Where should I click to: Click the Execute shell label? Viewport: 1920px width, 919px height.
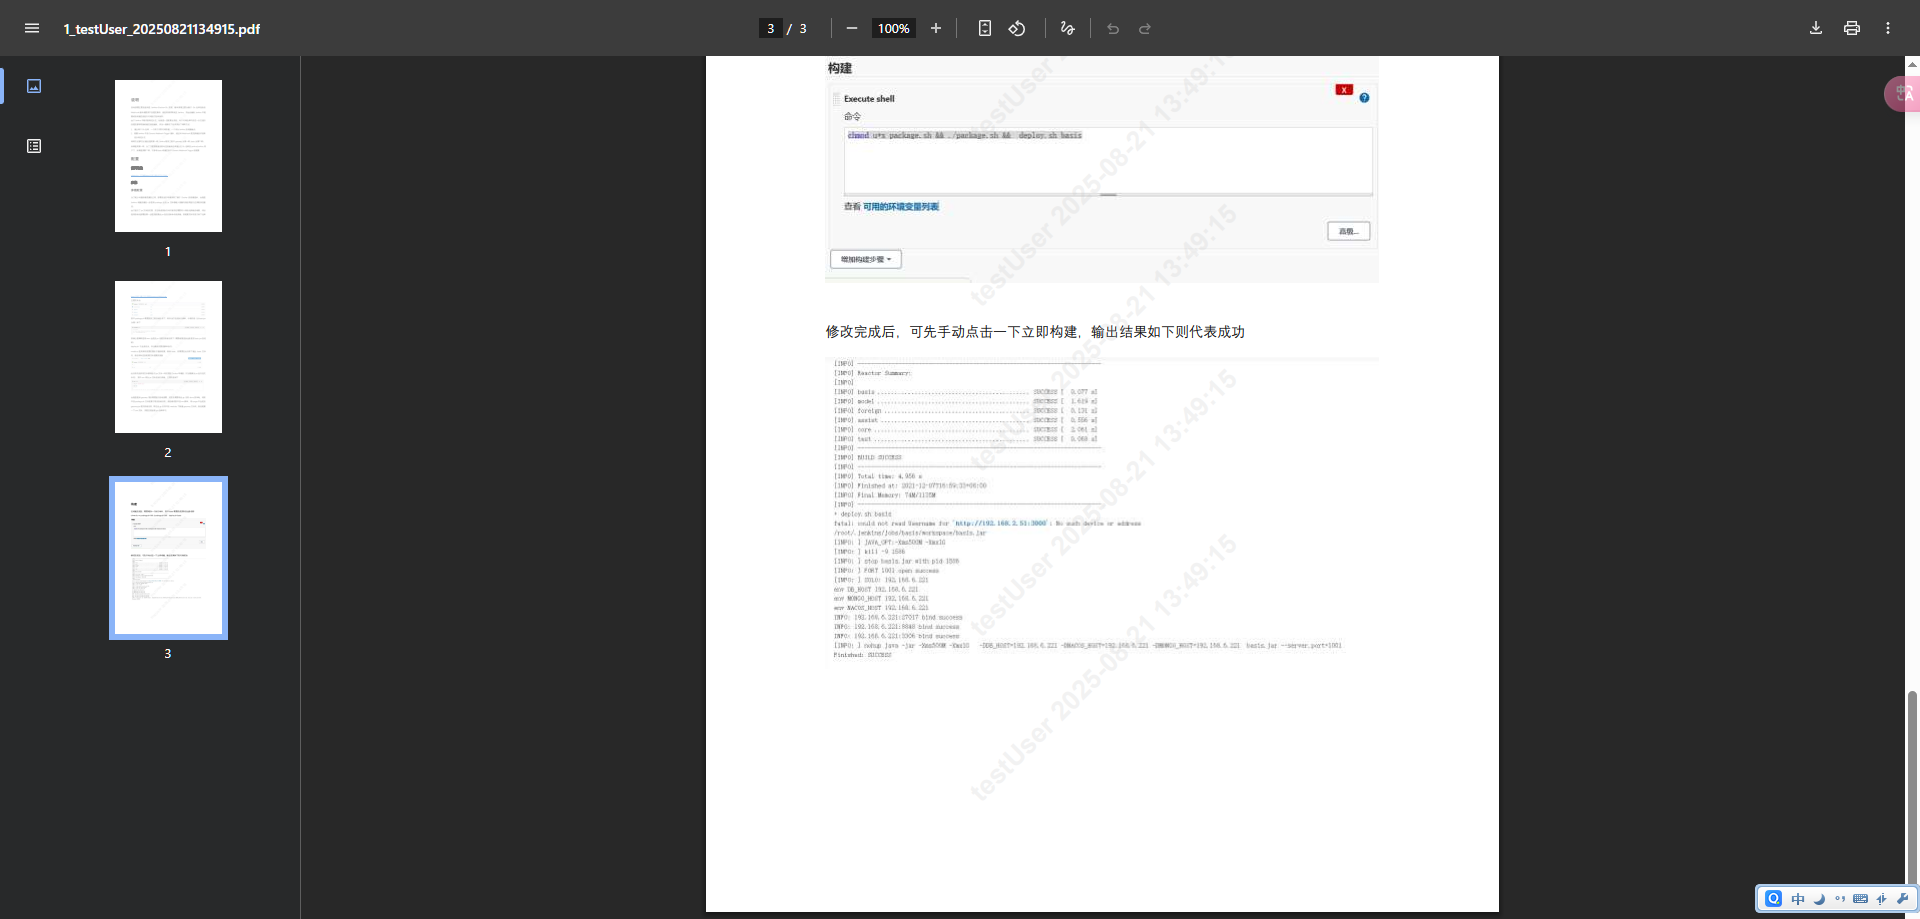(869, 99)
